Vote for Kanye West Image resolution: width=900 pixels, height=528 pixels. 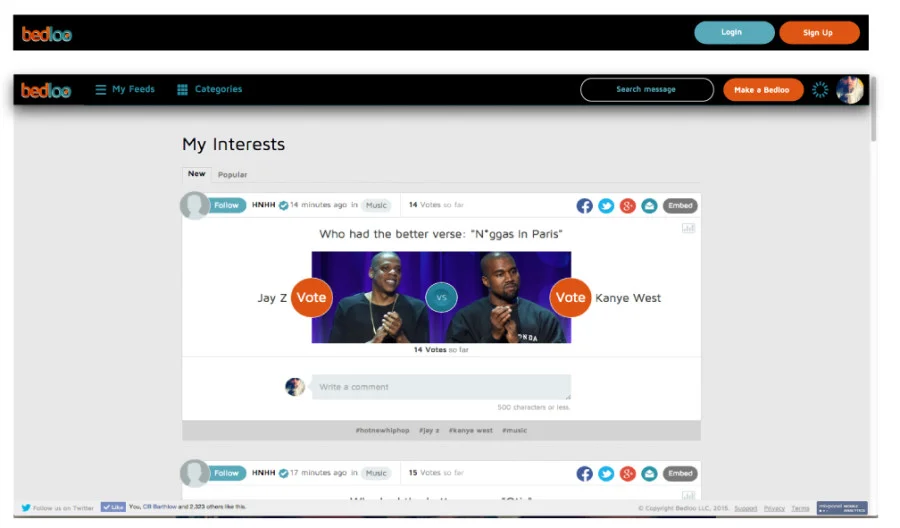pos(570,297)
